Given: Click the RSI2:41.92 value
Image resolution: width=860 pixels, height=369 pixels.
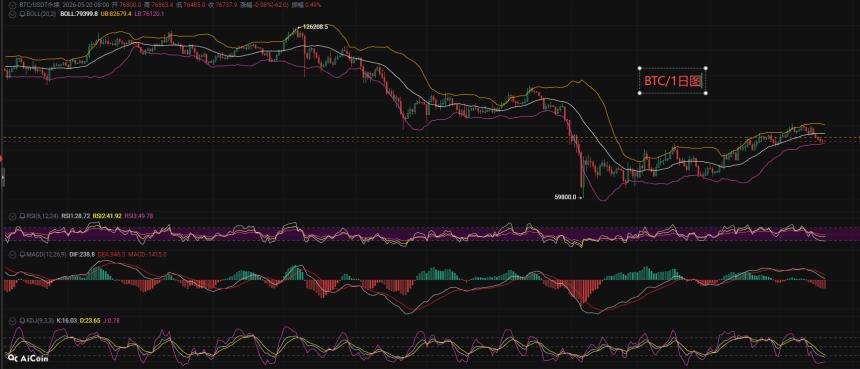Looking at the screenshot, I should point(107,216).
